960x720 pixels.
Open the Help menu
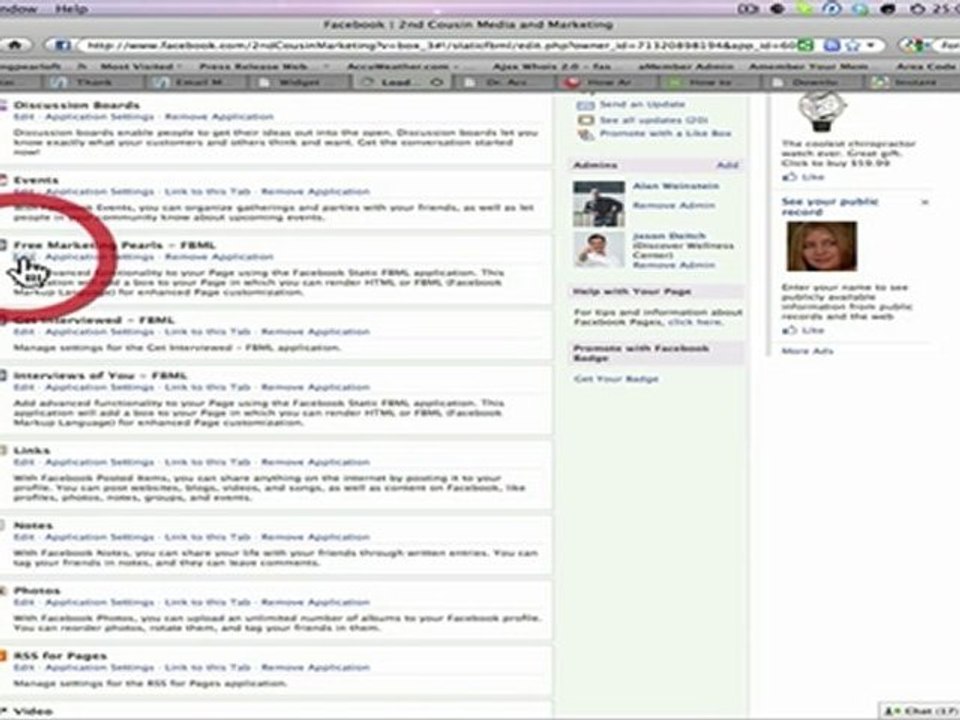[x=72, y=9]
